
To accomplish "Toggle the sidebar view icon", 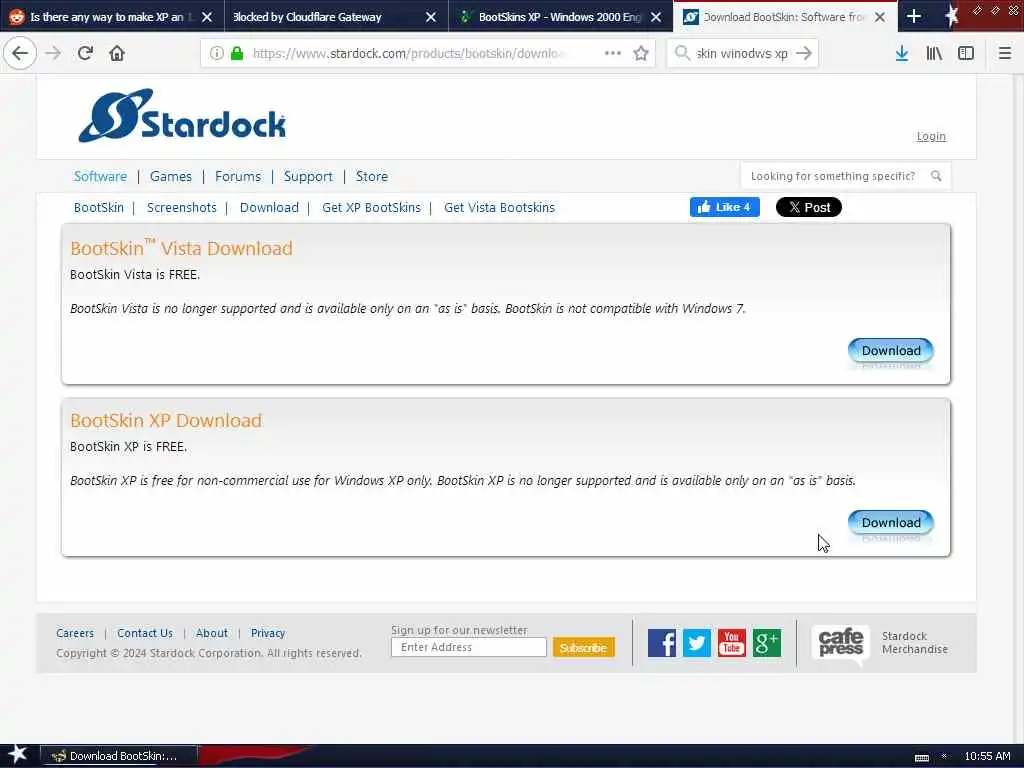I will pos(966,53).
